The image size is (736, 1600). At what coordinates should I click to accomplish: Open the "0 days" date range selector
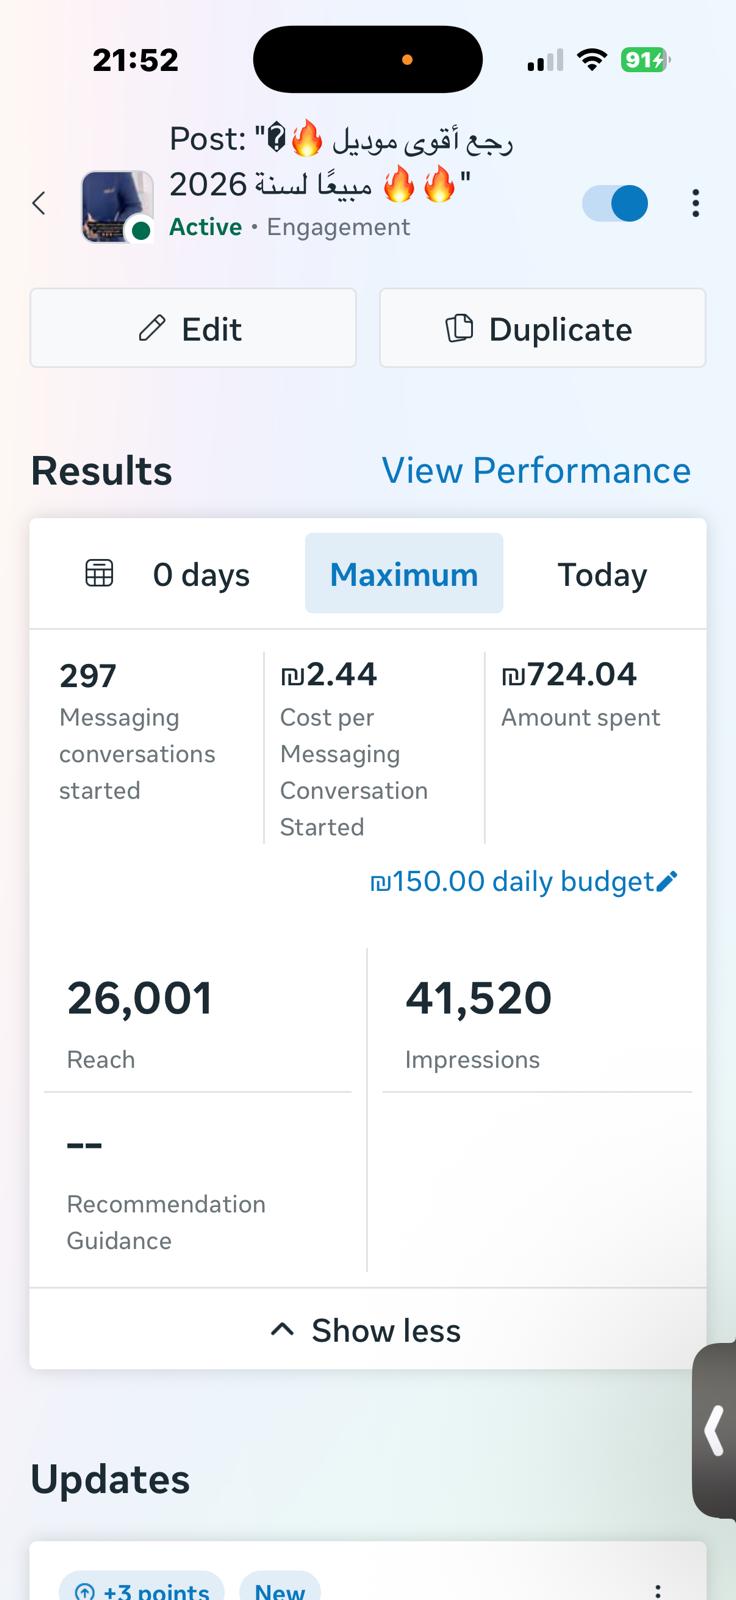click(201, 574)
